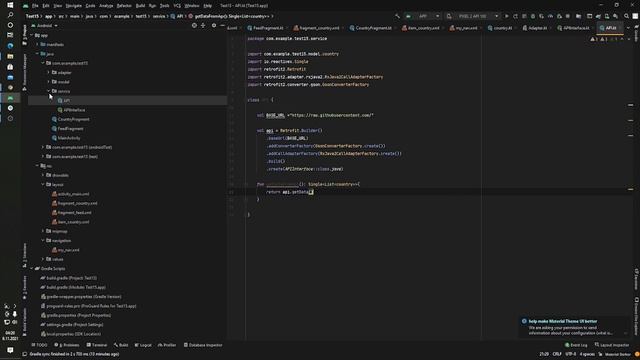Open the Pixel 2 device selector dropdown

click(473, 16)
